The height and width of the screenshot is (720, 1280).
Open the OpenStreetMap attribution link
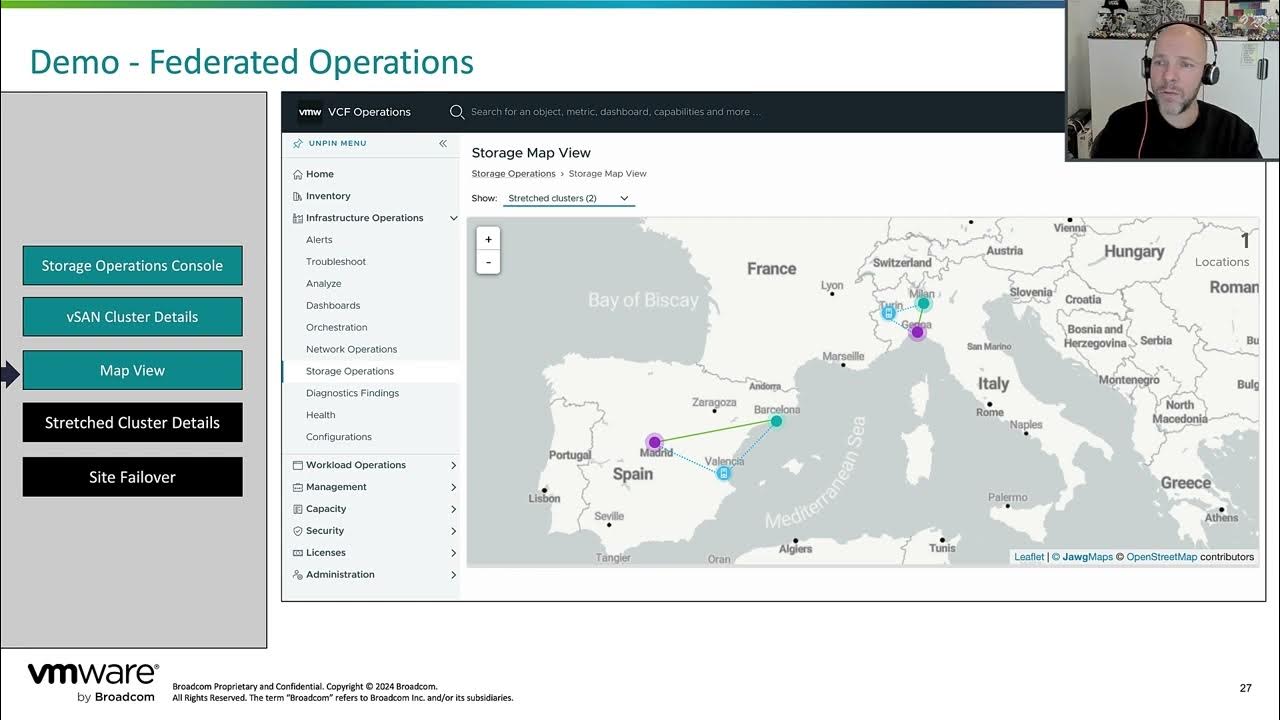coord(1161,557)
